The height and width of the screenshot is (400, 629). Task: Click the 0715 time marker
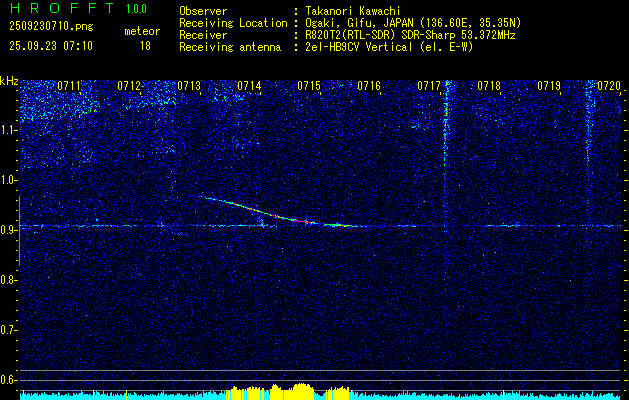[309, 86]
